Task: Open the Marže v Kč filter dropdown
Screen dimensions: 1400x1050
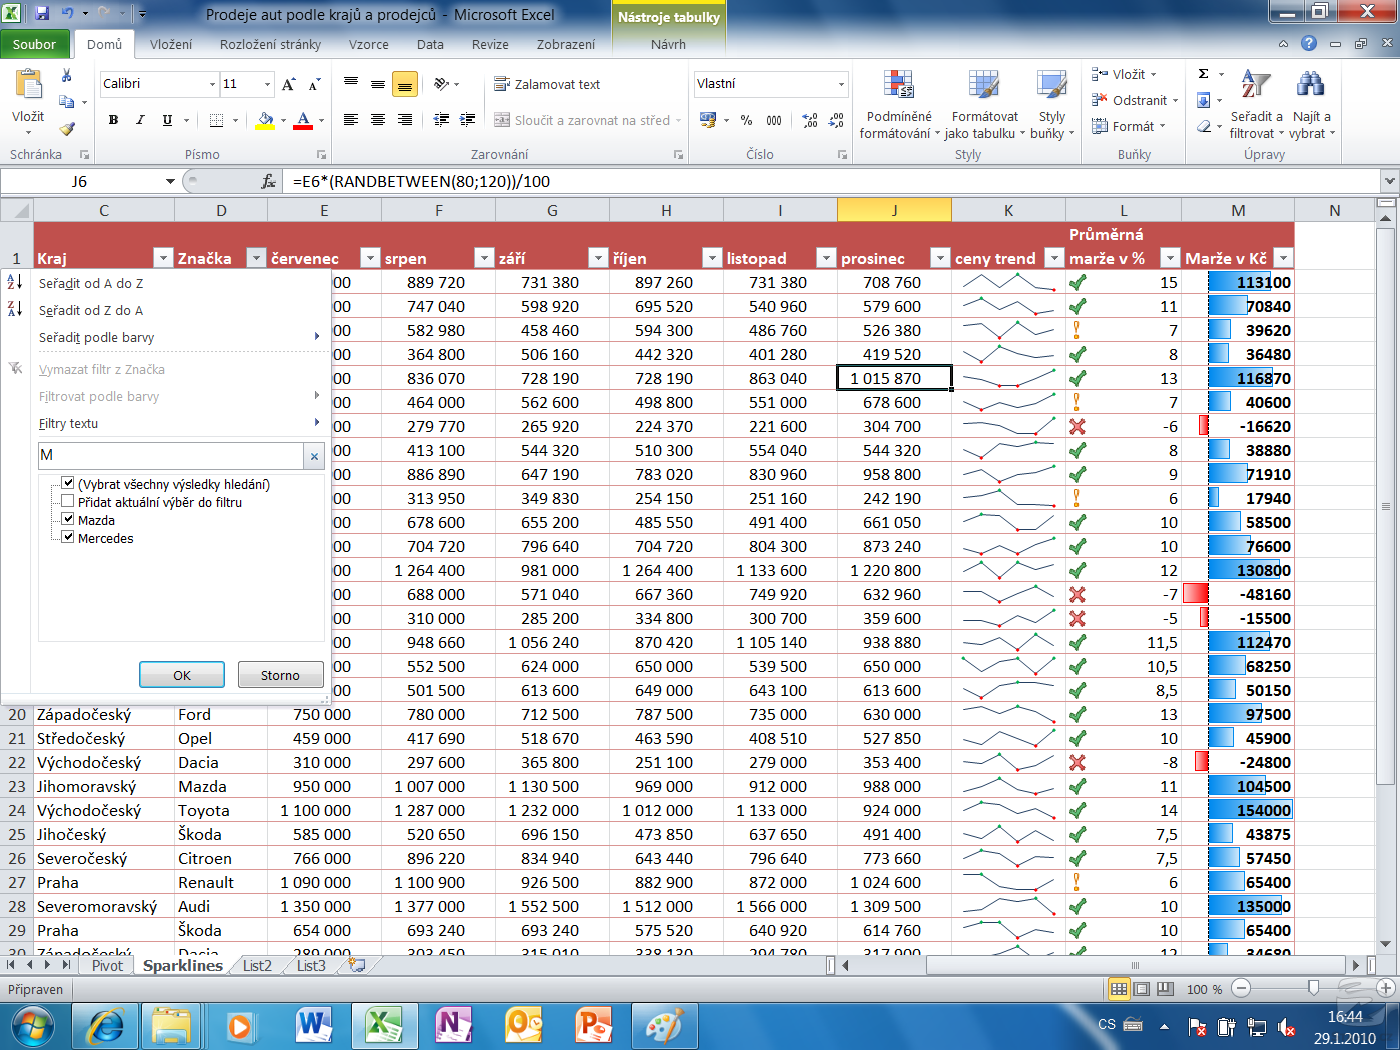Action: pyautogui.click(x=1283, y=258)
